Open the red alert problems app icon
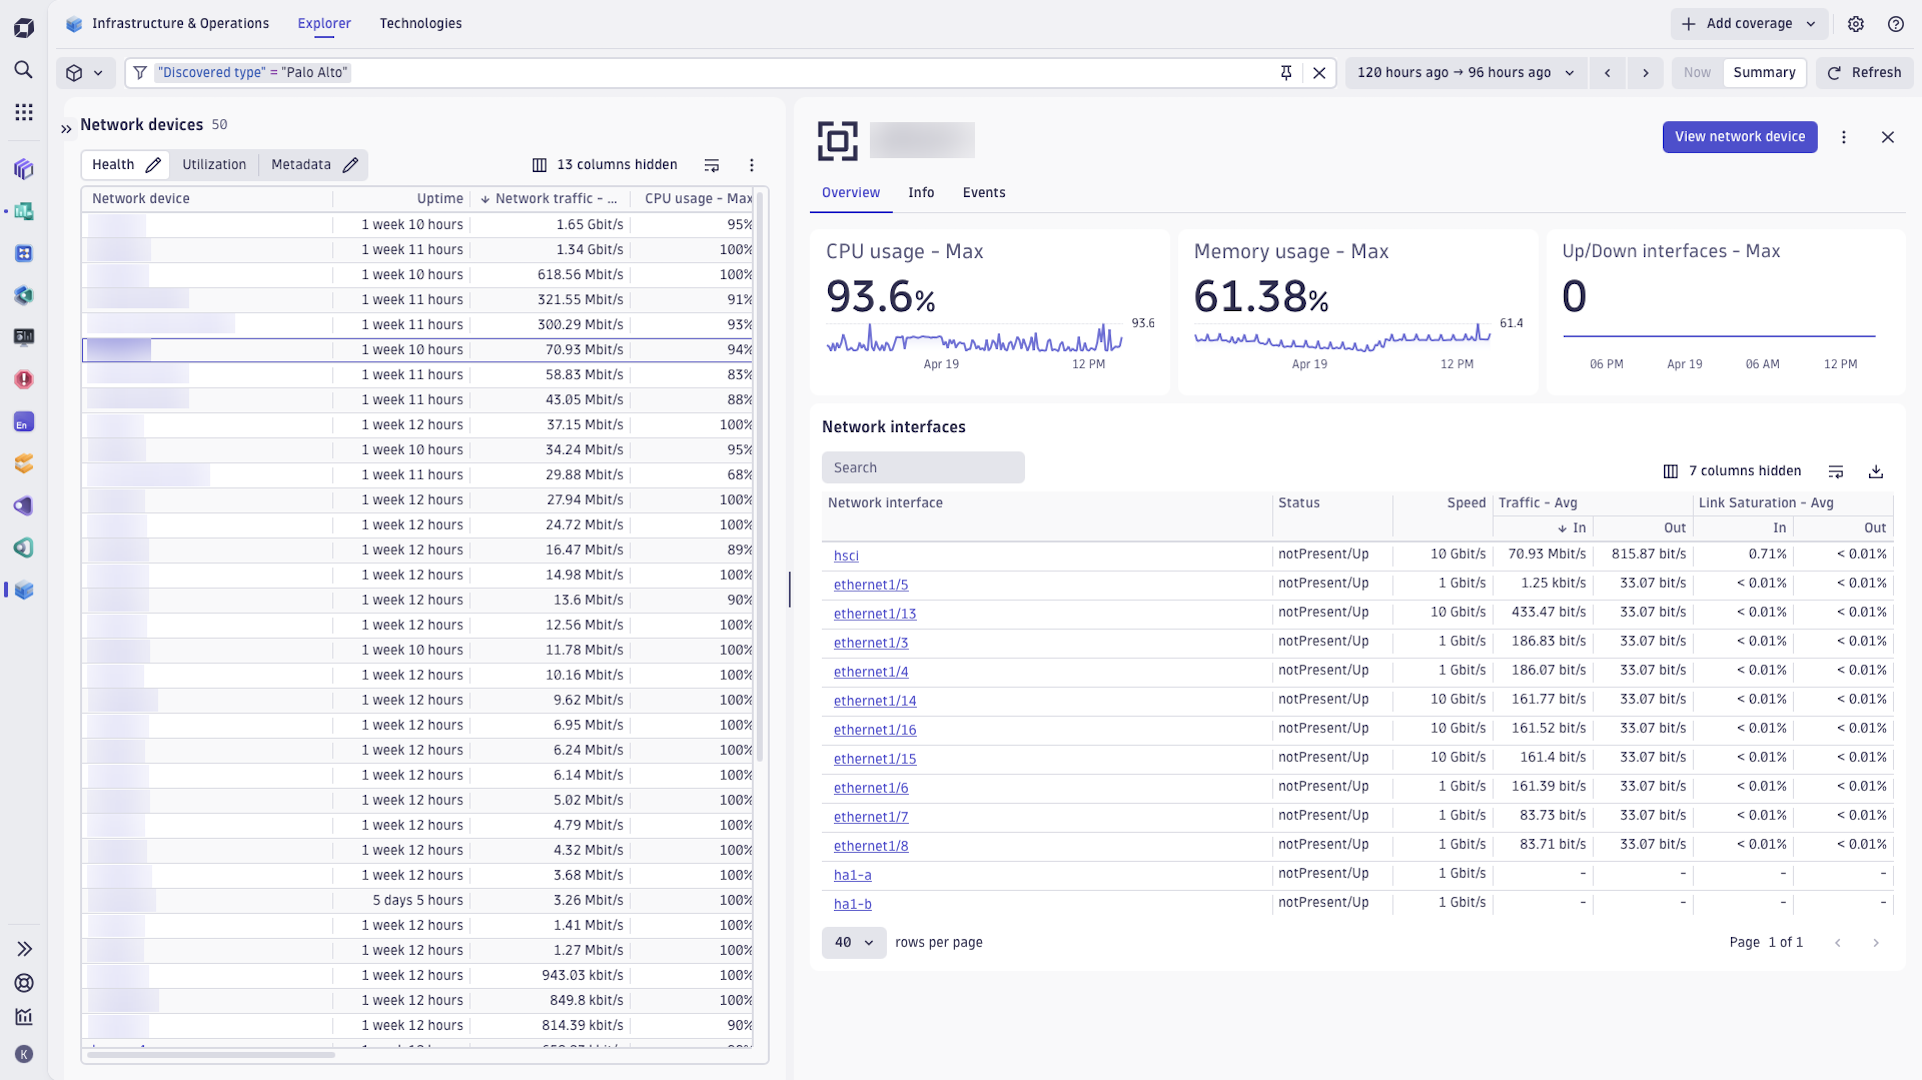Viewport: 1922px width, 1080px height. pos(24,380)
